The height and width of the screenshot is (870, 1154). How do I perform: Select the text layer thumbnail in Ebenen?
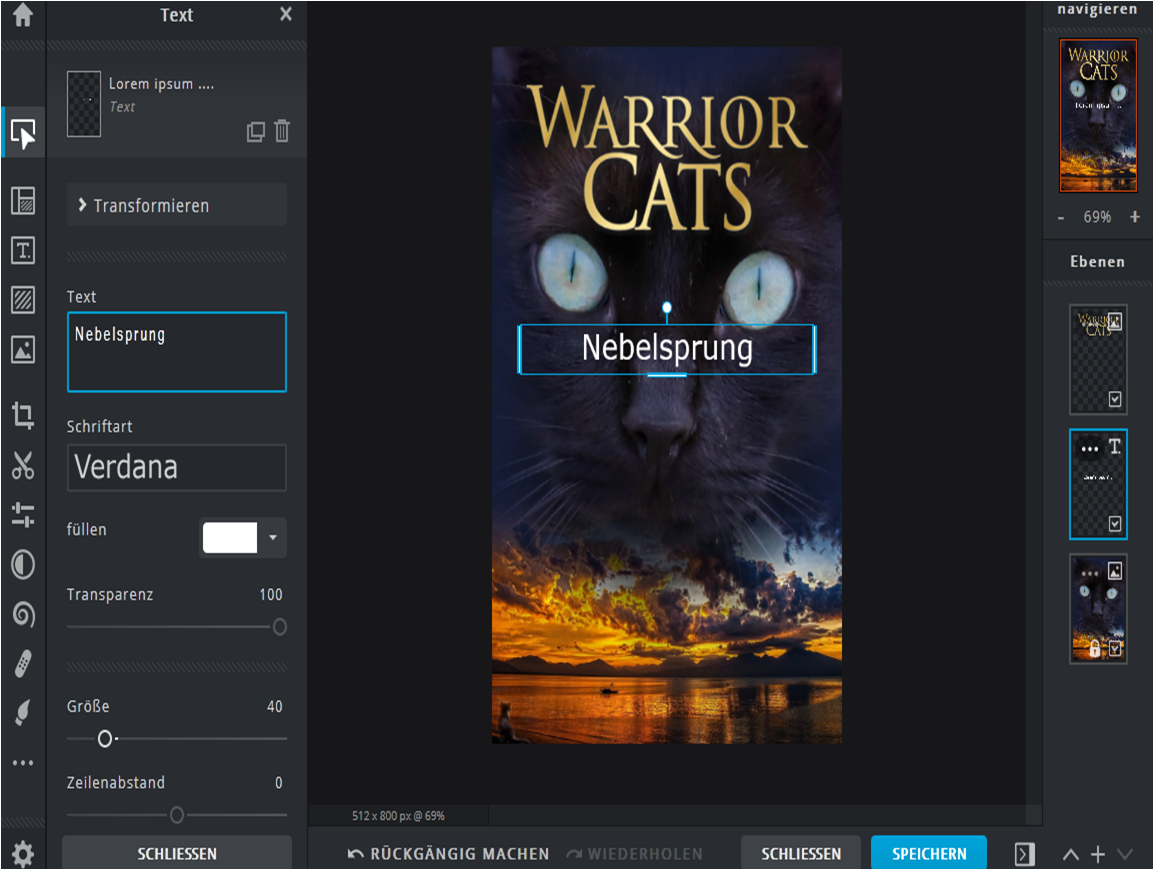[1097, 484]
